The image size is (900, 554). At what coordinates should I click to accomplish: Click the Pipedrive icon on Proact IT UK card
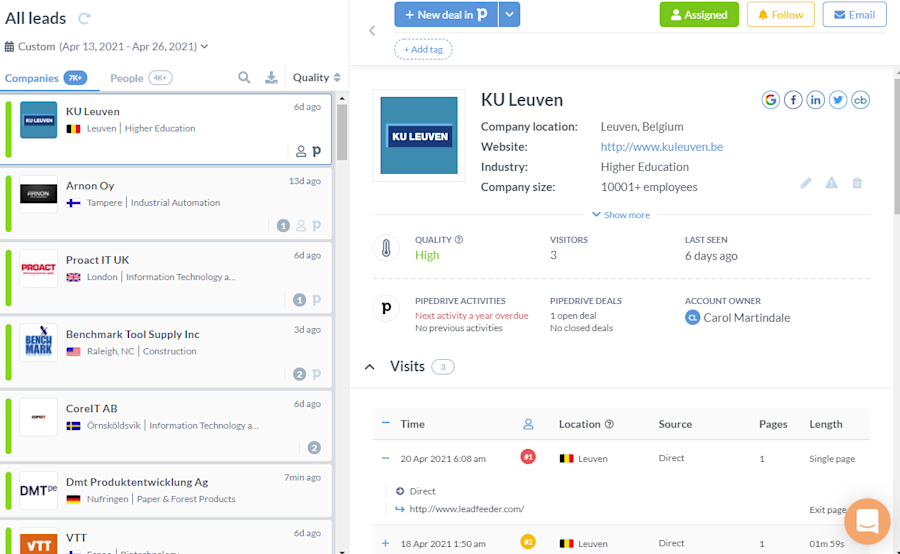click(x=316, y=300)
